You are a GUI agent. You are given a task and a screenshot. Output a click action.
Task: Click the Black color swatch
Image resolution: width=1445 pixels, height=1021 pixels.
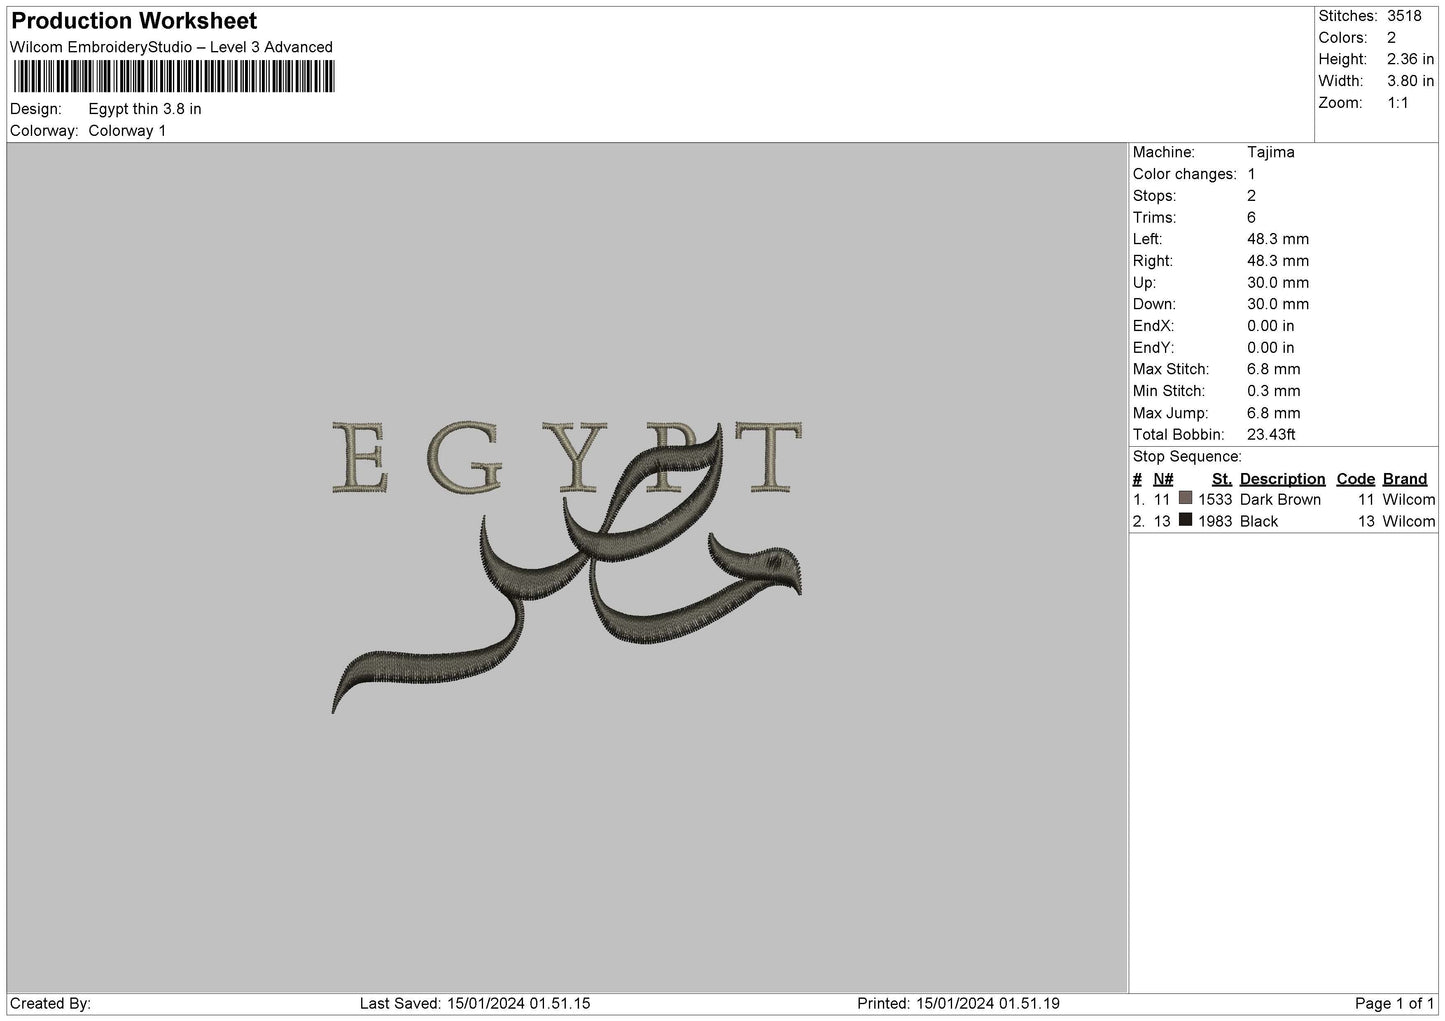point(1185,520)
